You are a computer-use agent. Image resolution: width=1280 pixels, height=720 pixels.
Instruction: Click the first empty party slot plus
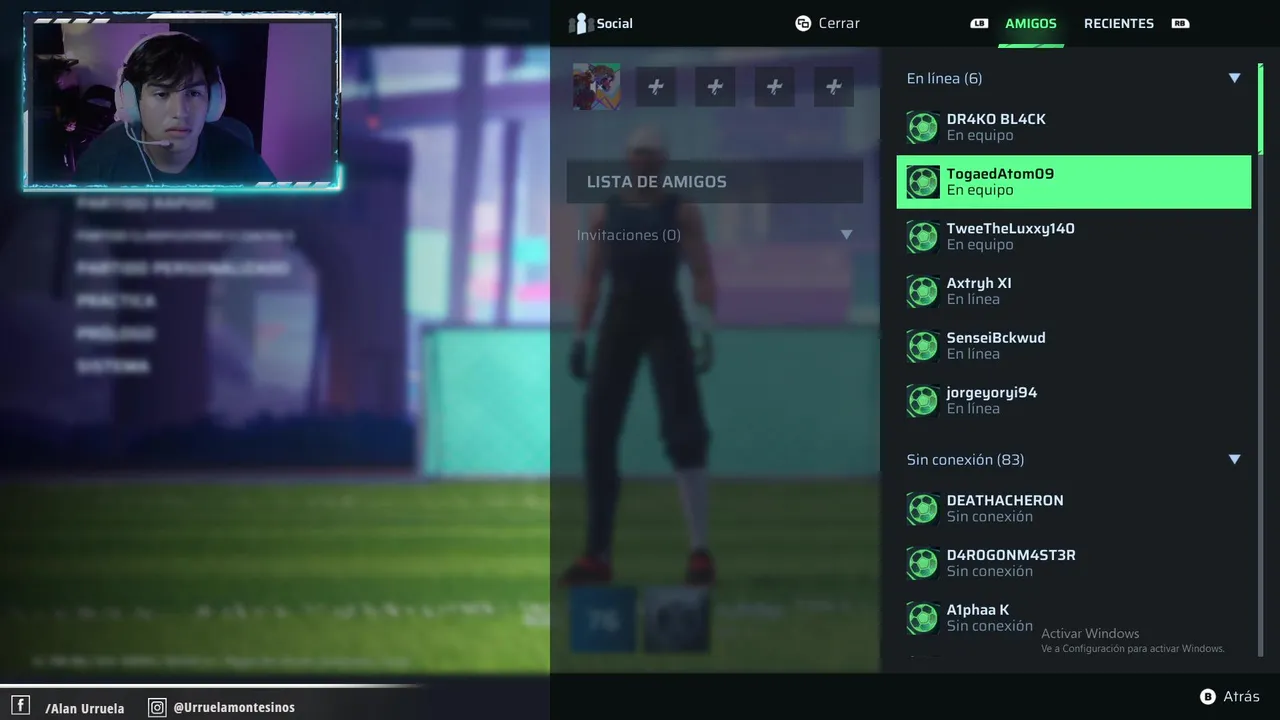click(655, 87)
